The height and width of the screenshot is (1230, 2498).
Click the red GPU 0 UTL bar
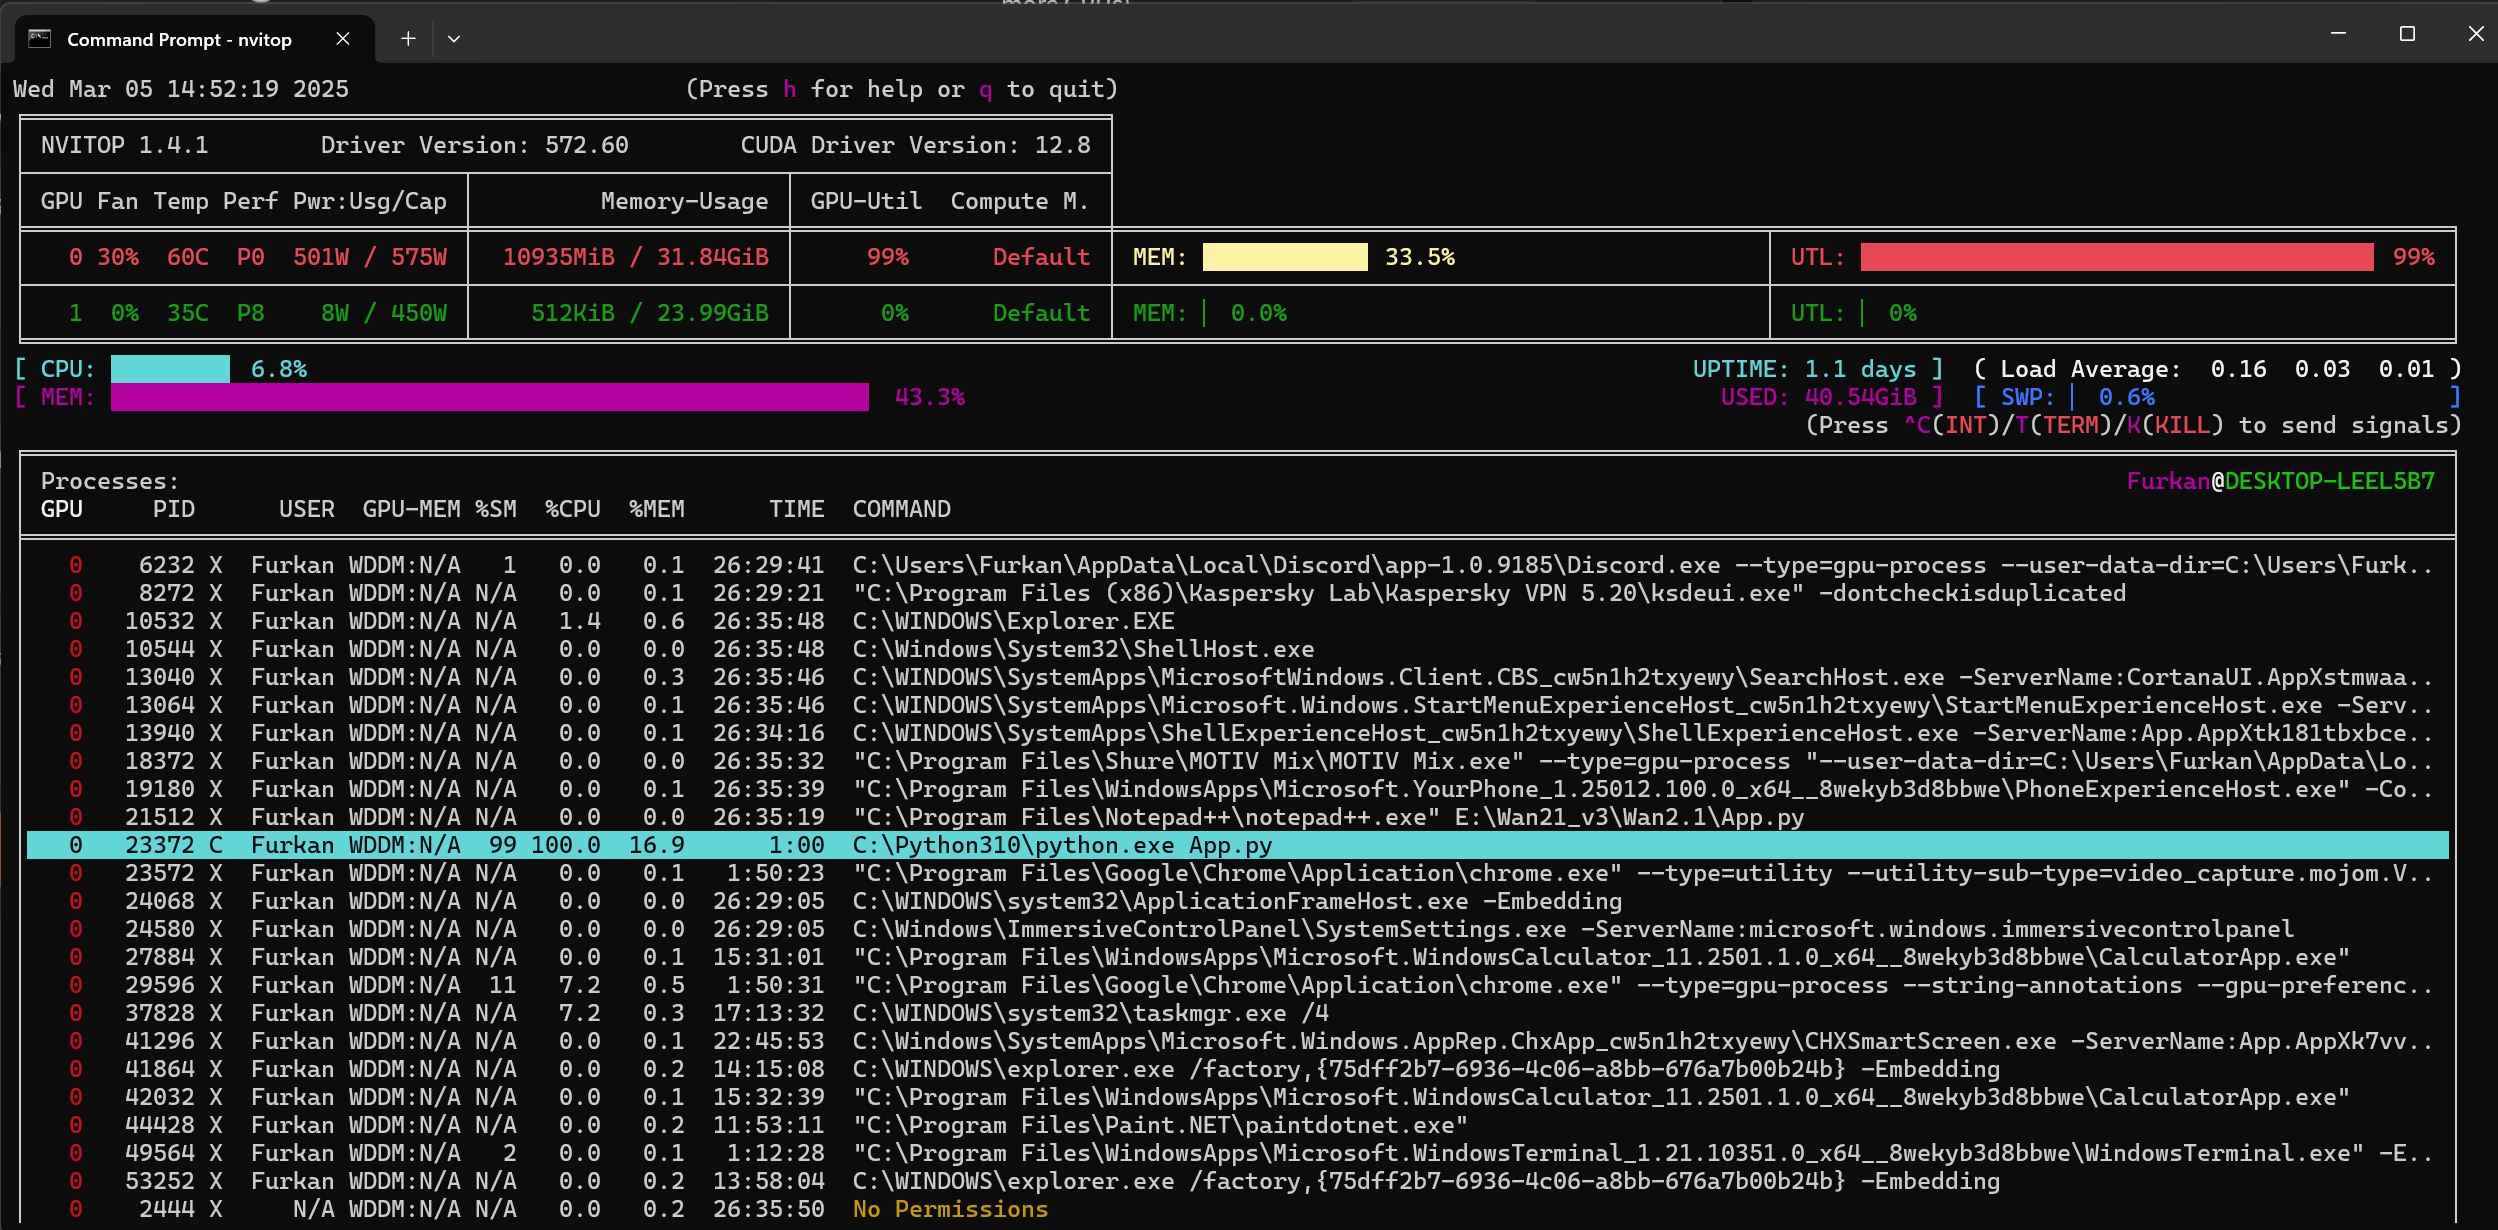pyautogui.click(x=2116, y=257)
